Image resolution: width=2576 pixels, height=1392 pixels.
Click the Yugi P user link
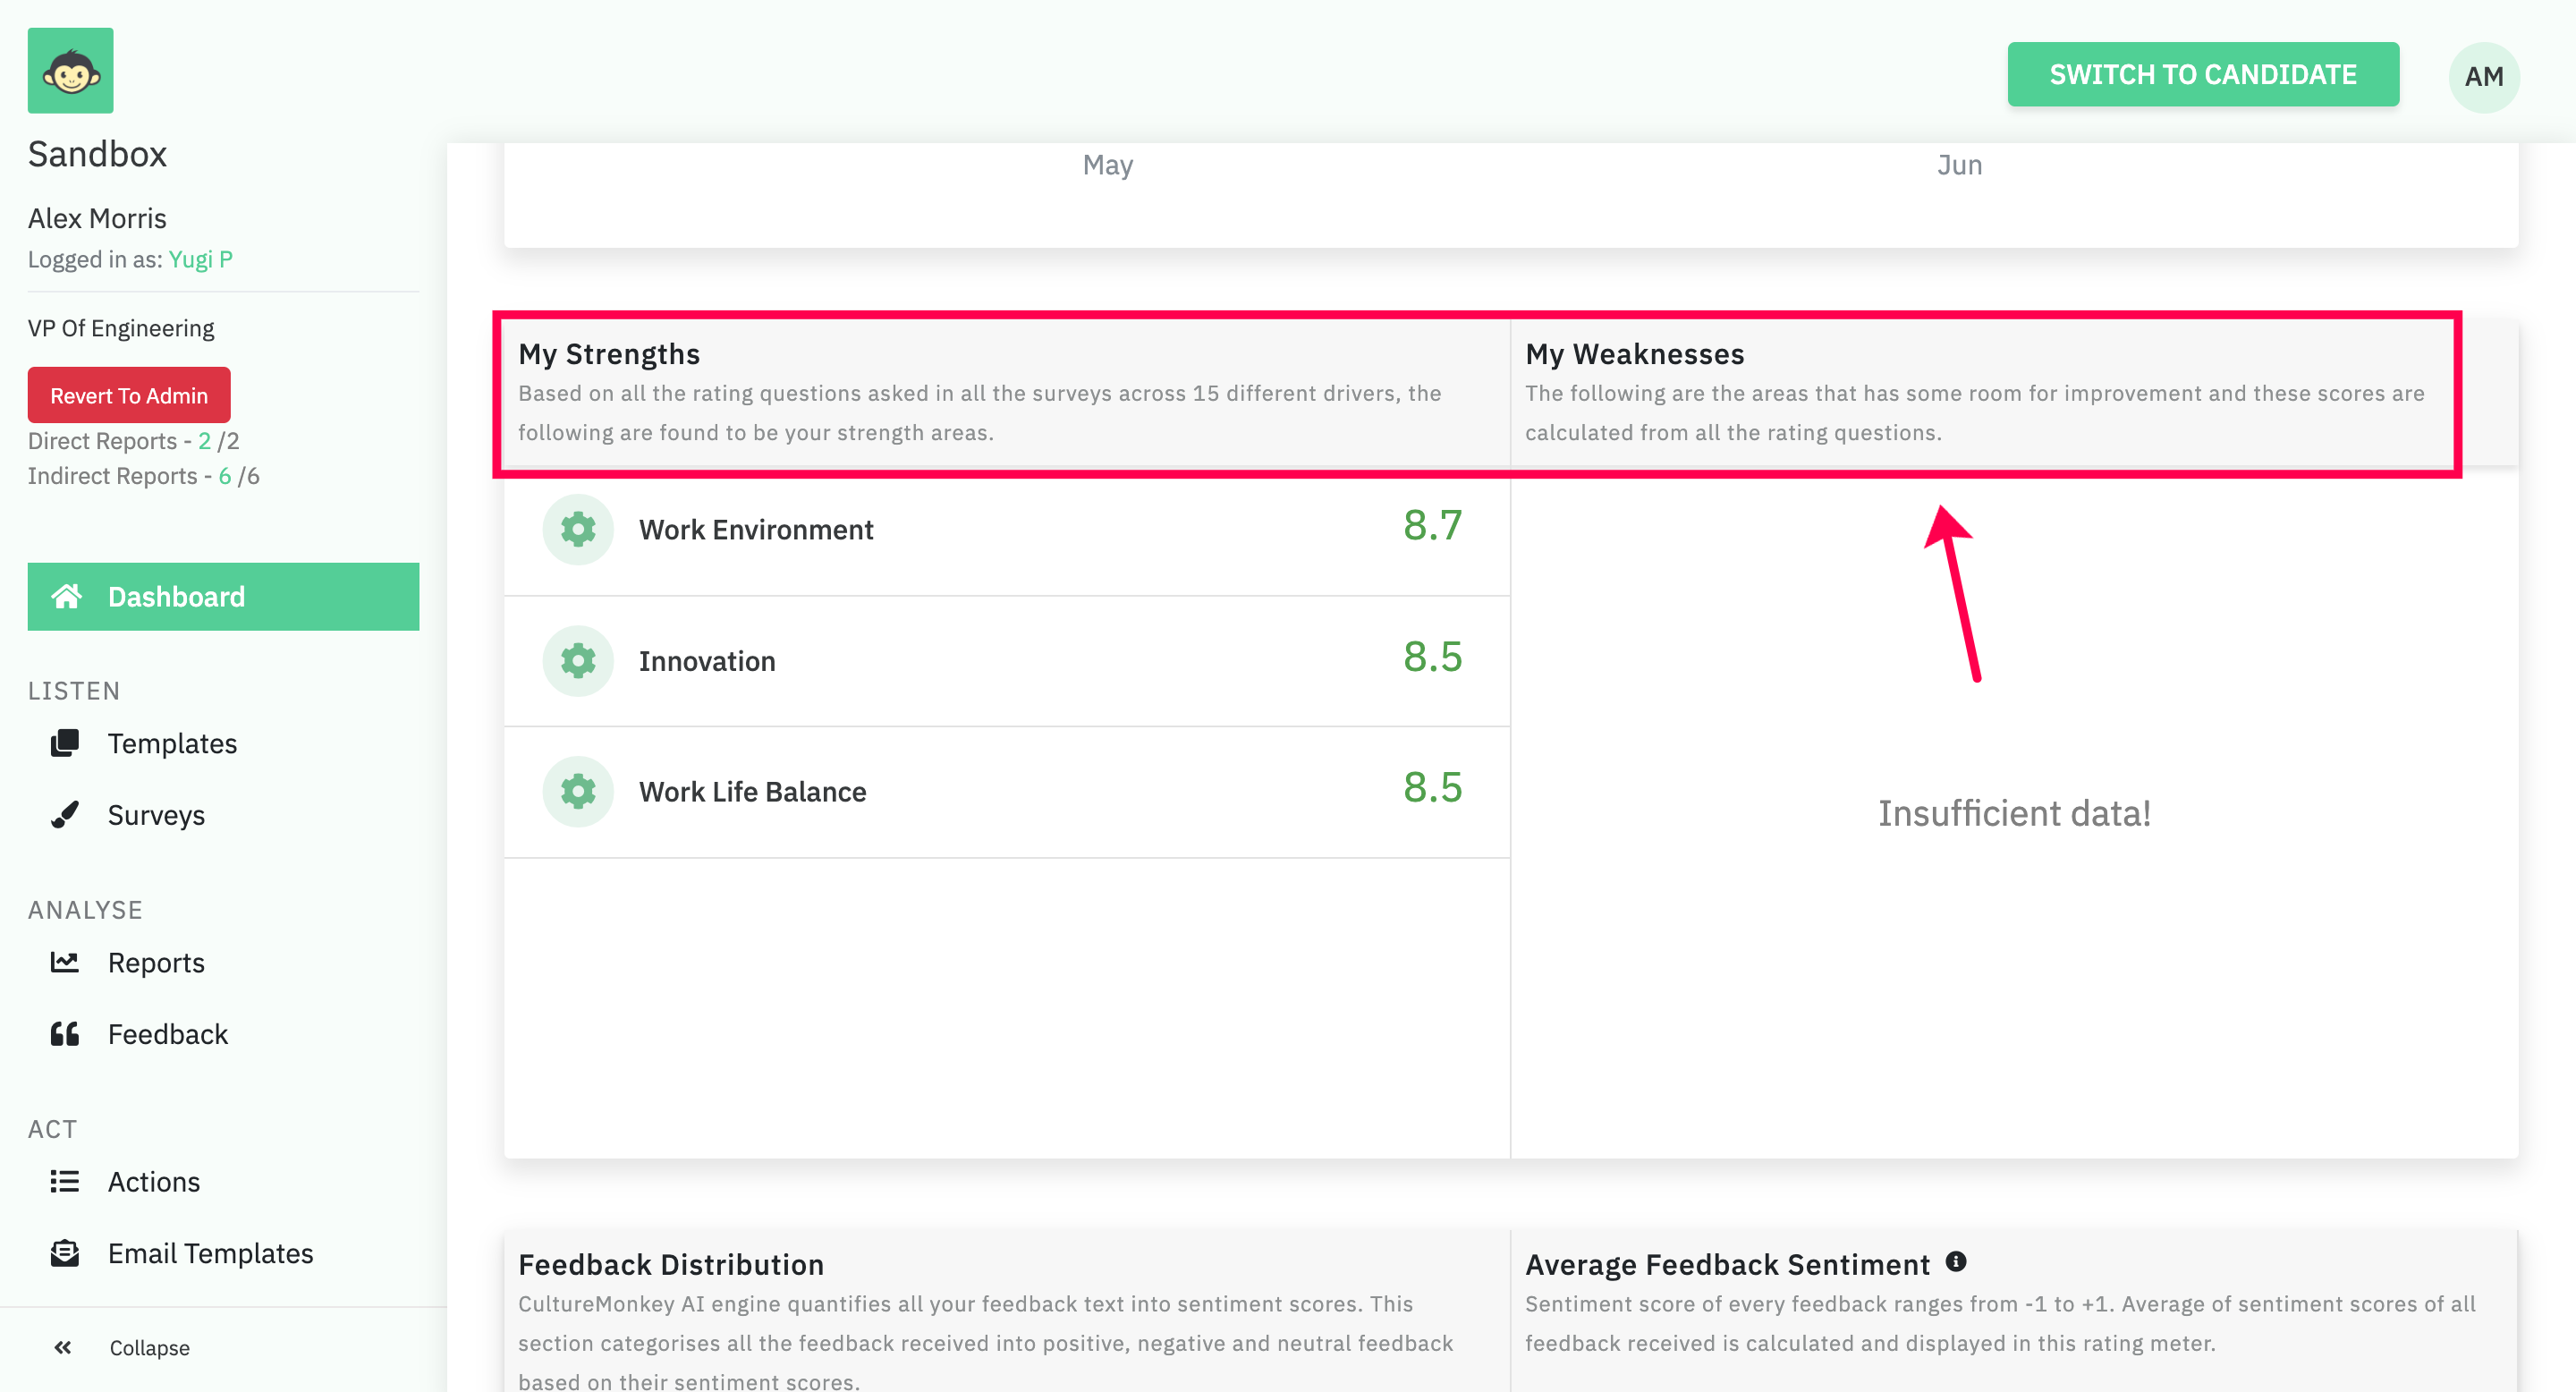201,259
